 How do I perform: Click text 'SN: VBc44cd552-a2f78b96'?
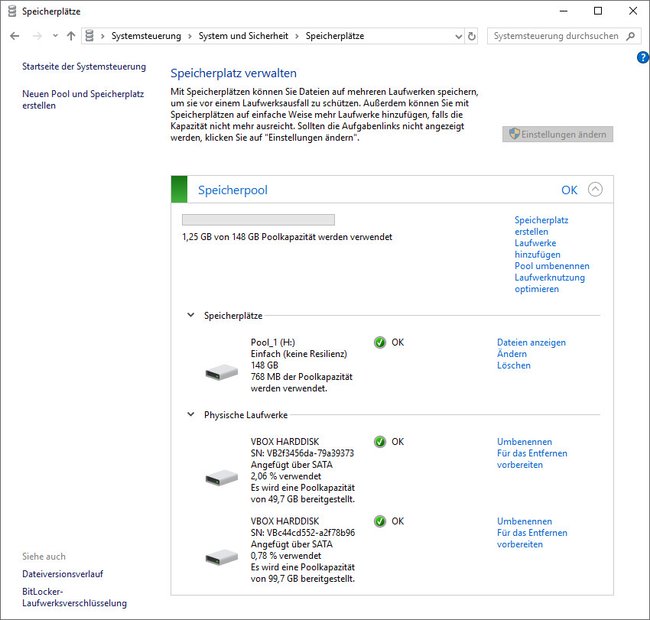click(x=303, y=533)
